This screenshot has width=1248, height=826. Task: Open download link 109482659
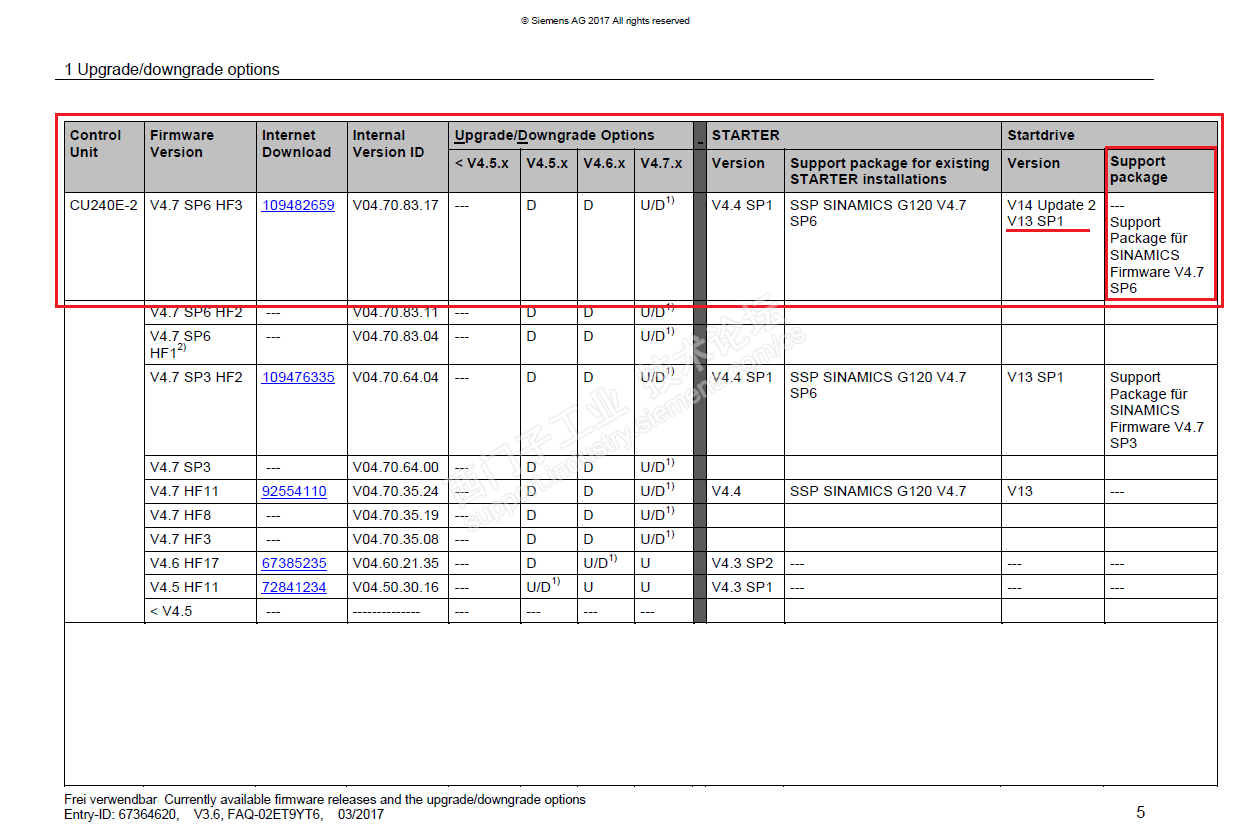298,205
